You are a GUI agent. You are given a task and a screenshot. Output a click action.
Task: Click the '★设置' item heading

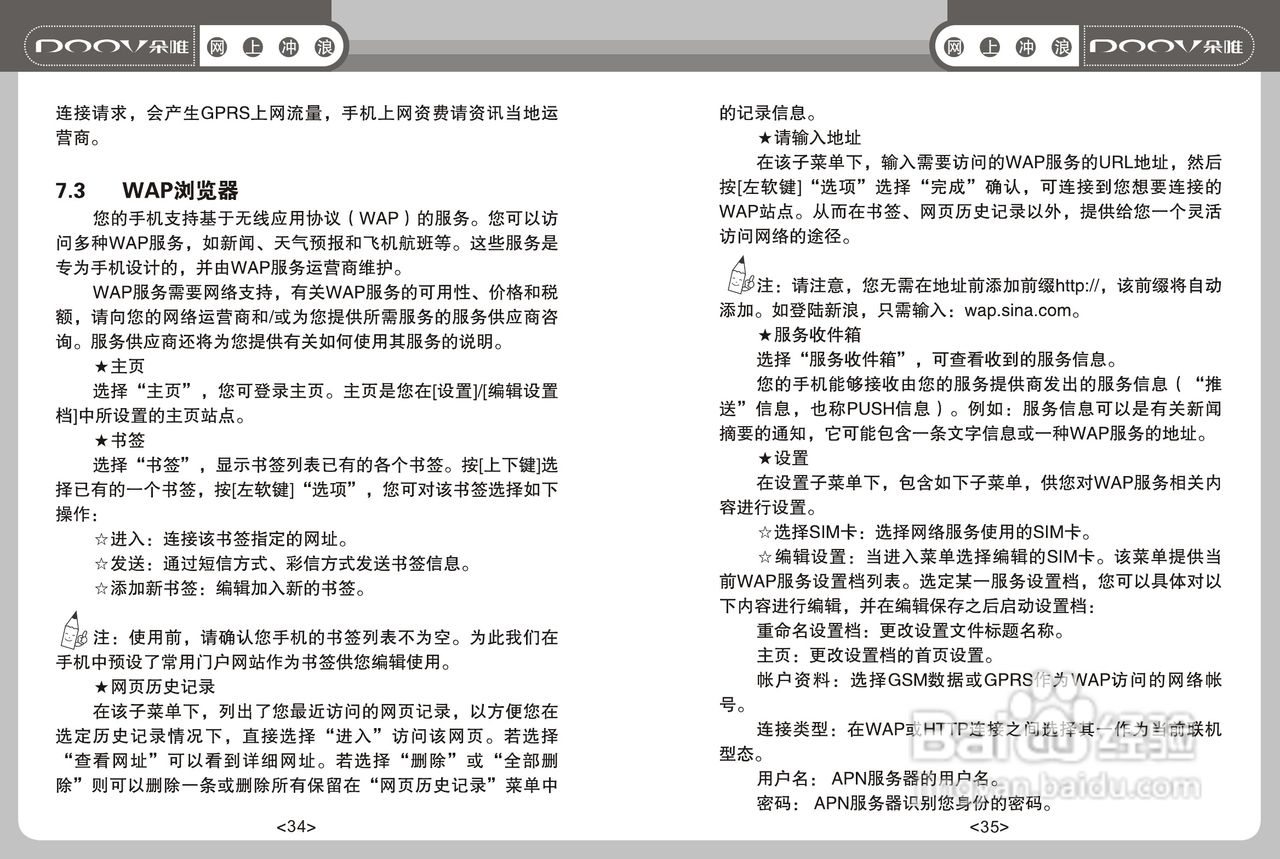(x=782, y=458)
